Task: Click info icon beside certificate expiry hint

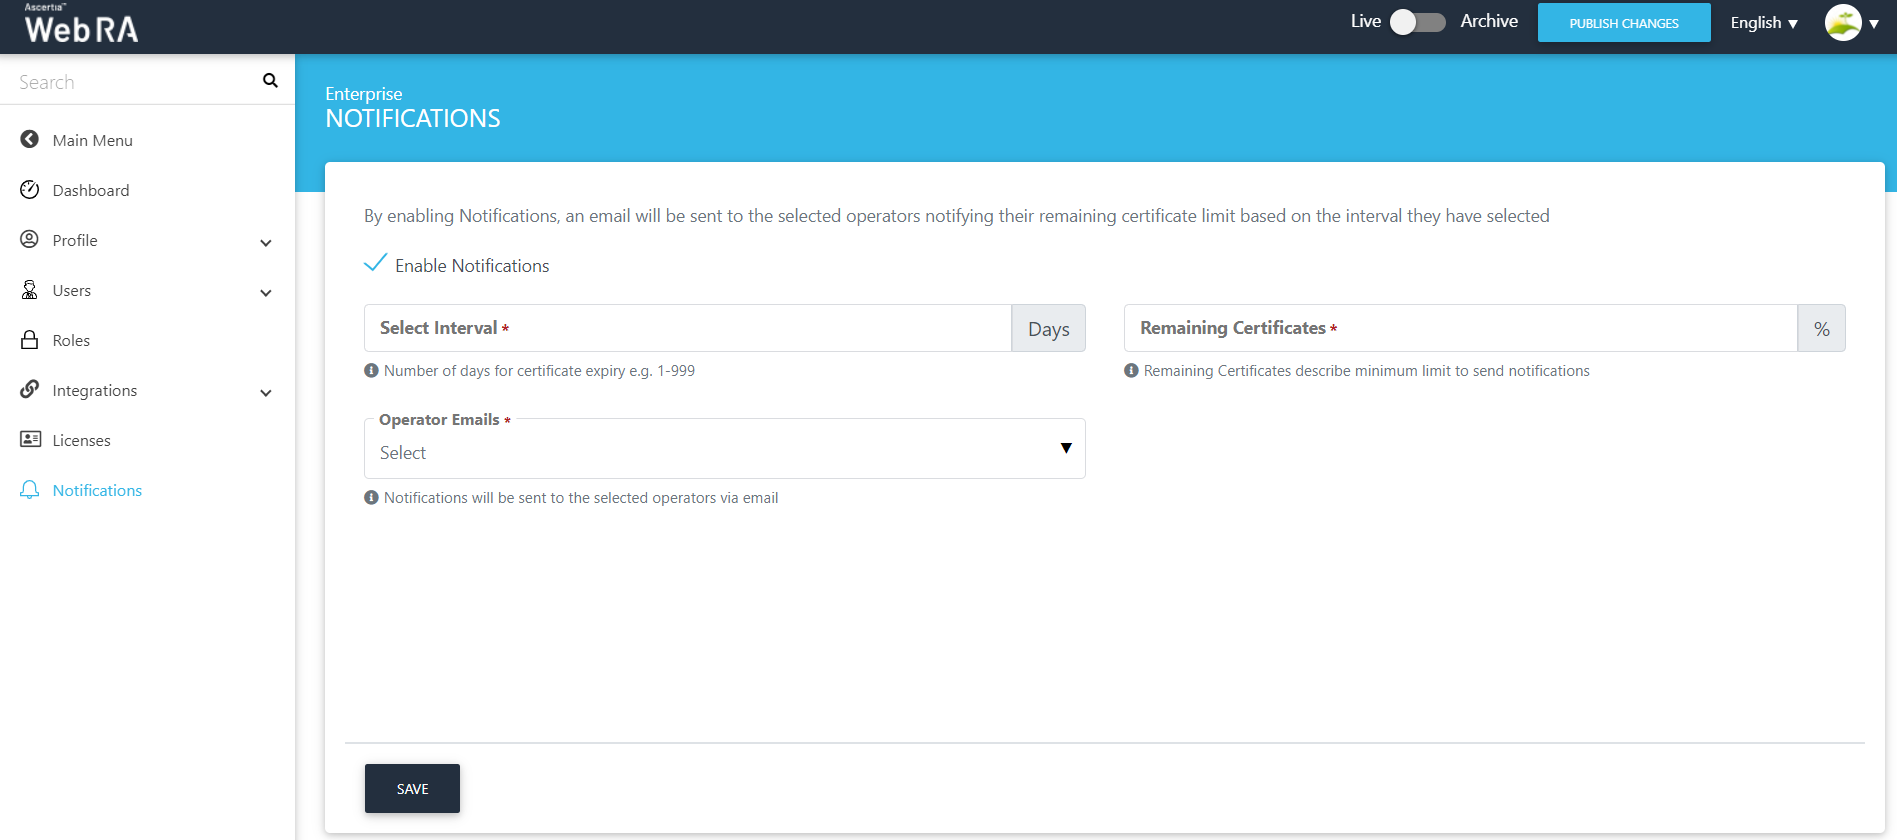Action: [x=371, y=371]
